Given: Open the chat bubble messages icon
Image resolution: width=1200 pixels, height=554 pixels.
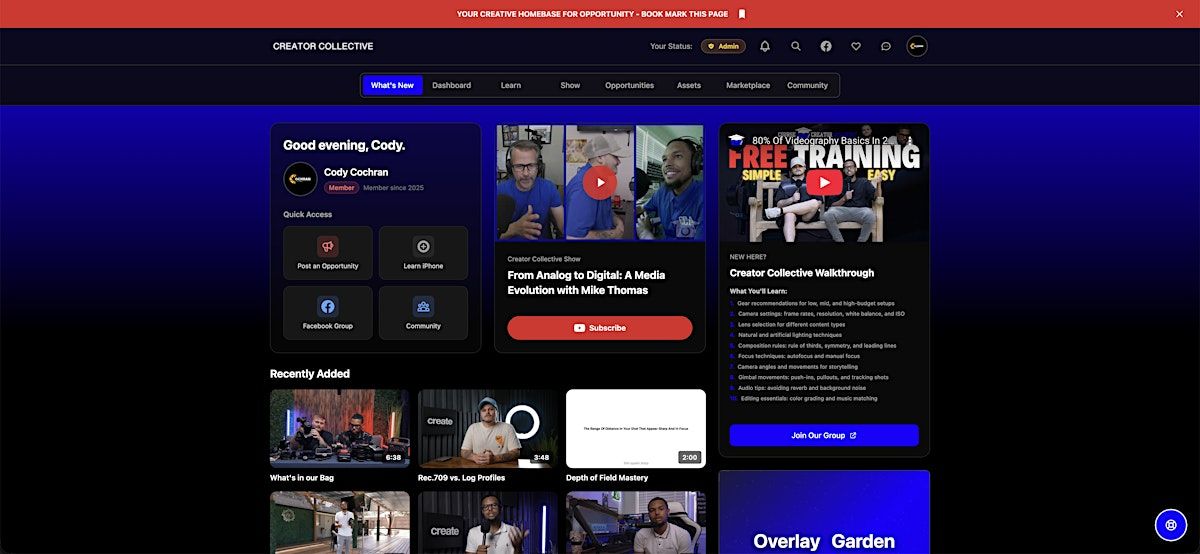Looking at the screenshot, I should pos(886,46).
